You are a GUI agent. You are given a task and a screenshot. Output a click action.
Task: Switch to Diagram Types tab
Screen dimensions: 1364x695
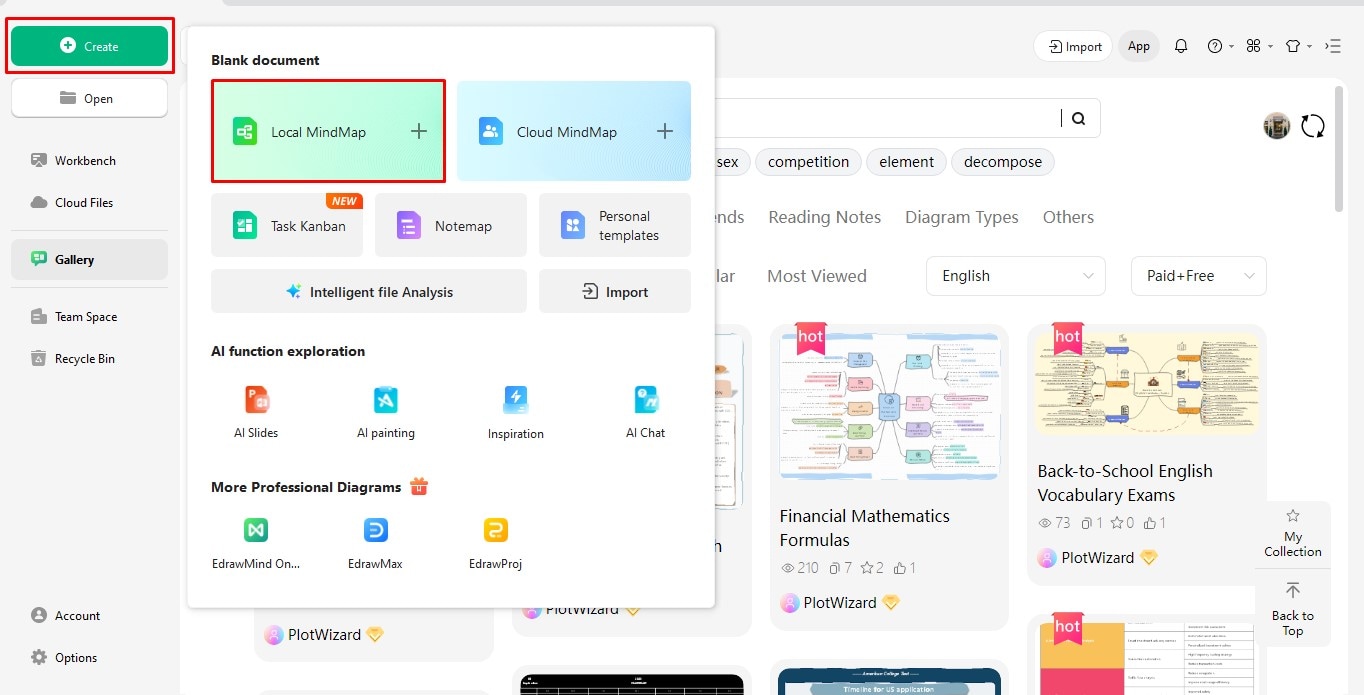click(961, 217)
